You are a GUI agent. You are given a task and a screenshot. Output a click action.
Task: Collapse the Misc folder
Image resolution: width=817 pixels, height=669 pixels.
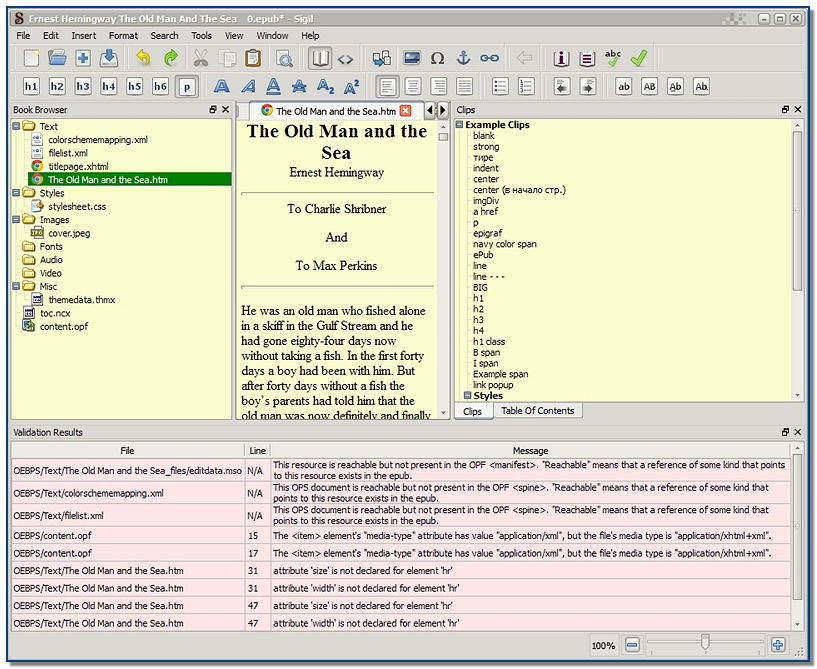[16, 286]
